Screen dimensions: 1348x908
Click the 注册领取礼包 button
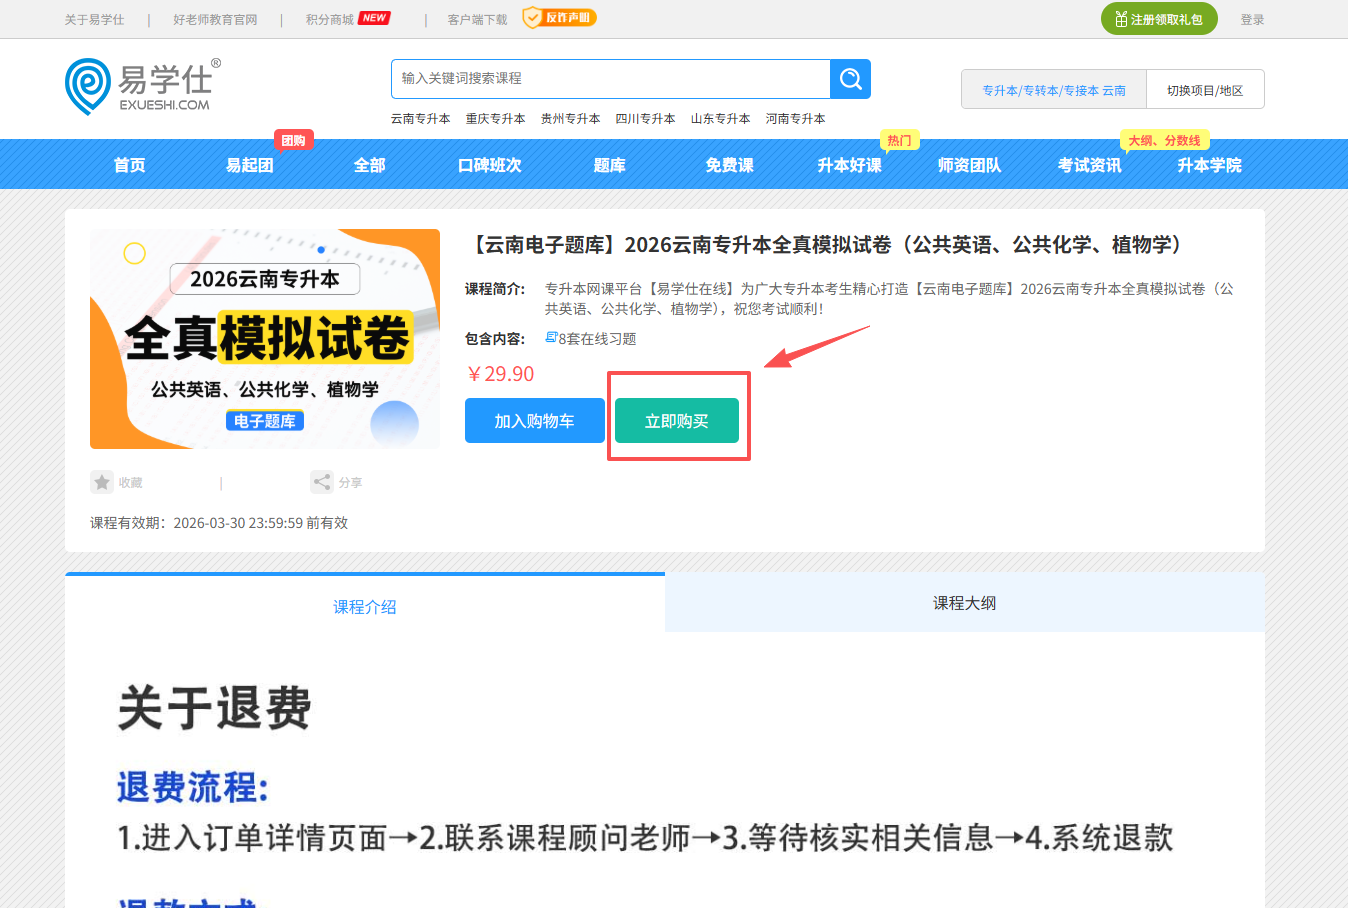[1159, 19]
